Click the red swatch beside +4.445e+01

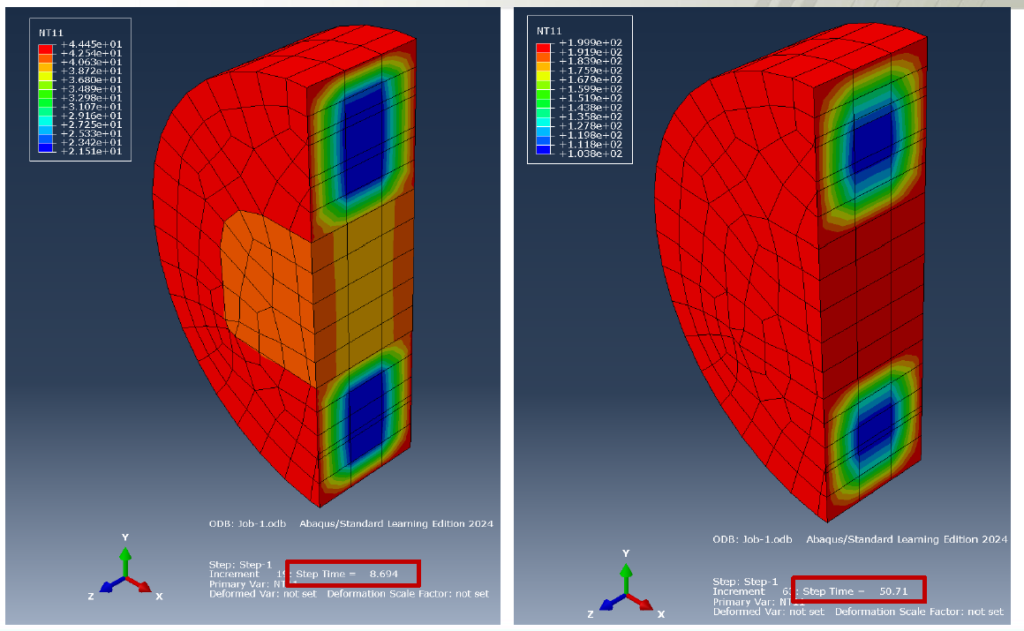click(x=45, y=49)
